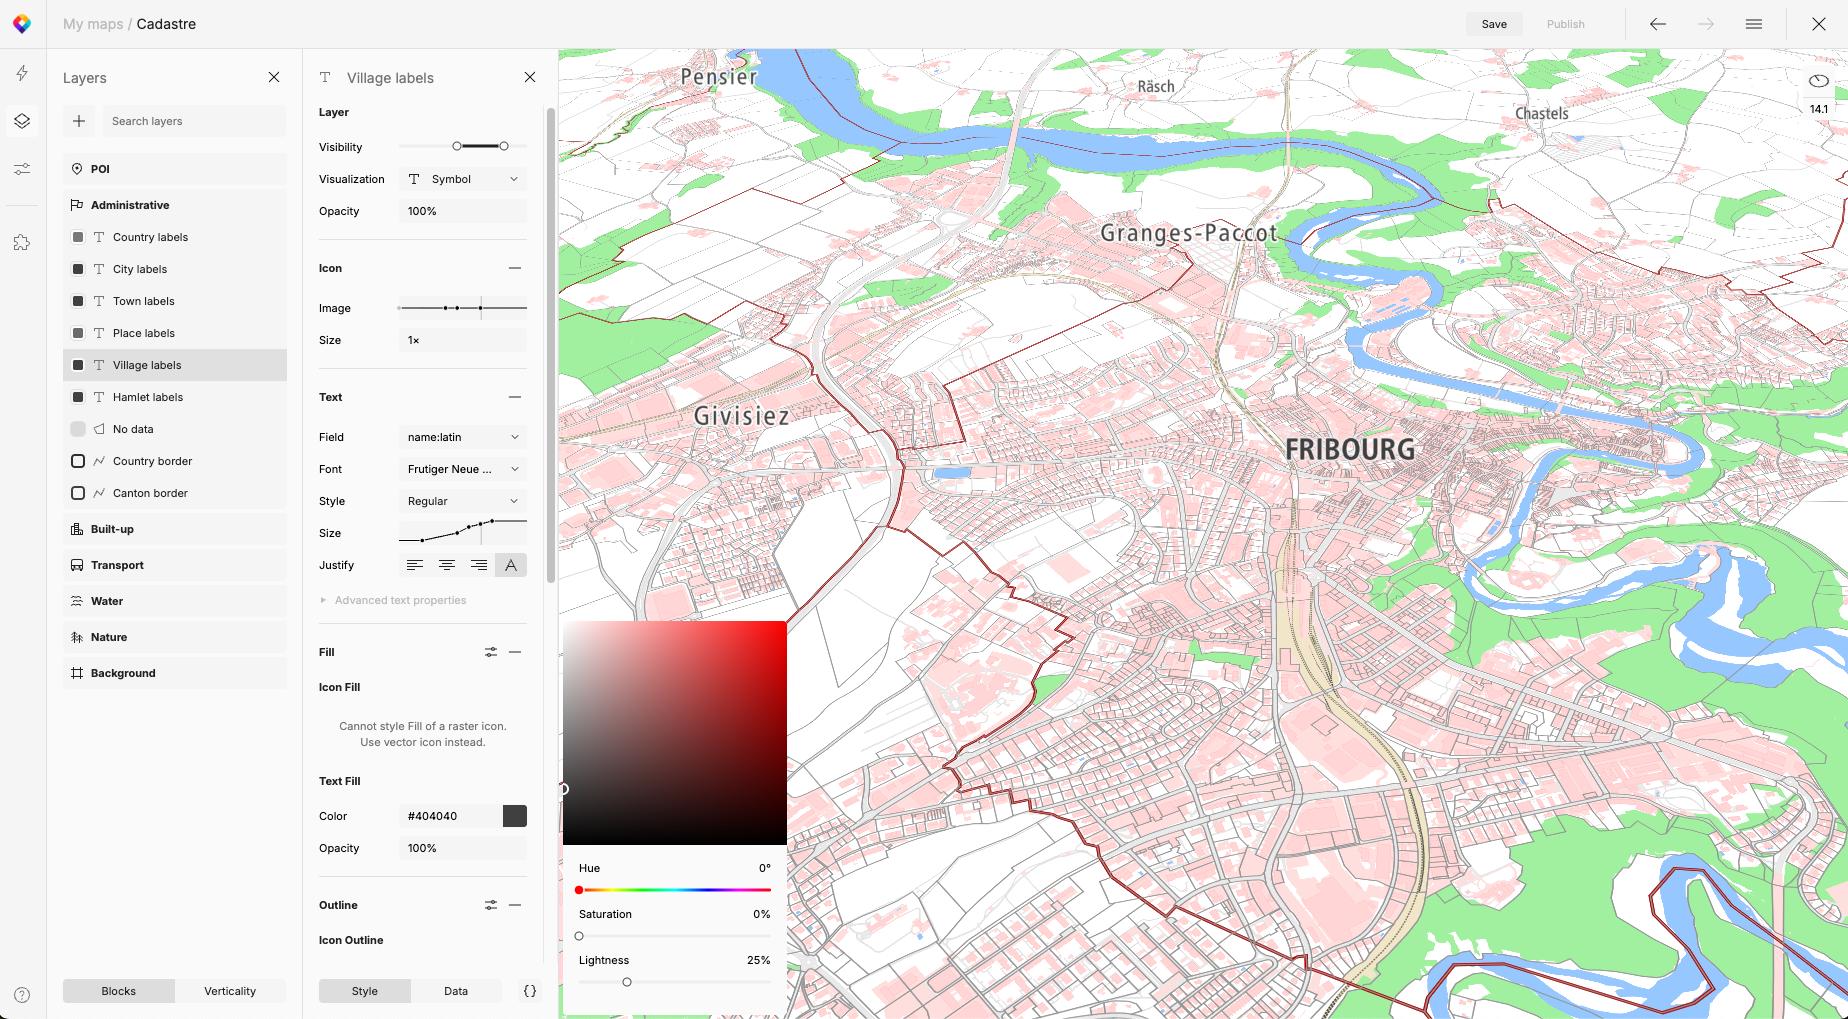The image size is (1848, 1019).
Task: Switch to the Data tab
Action: click(x=456, y=991)
